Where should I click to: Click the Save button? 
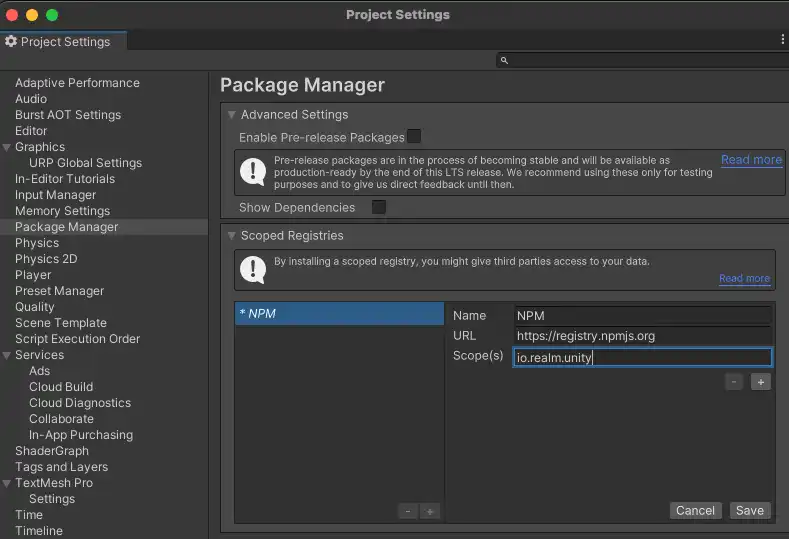(x=749, y=510)
